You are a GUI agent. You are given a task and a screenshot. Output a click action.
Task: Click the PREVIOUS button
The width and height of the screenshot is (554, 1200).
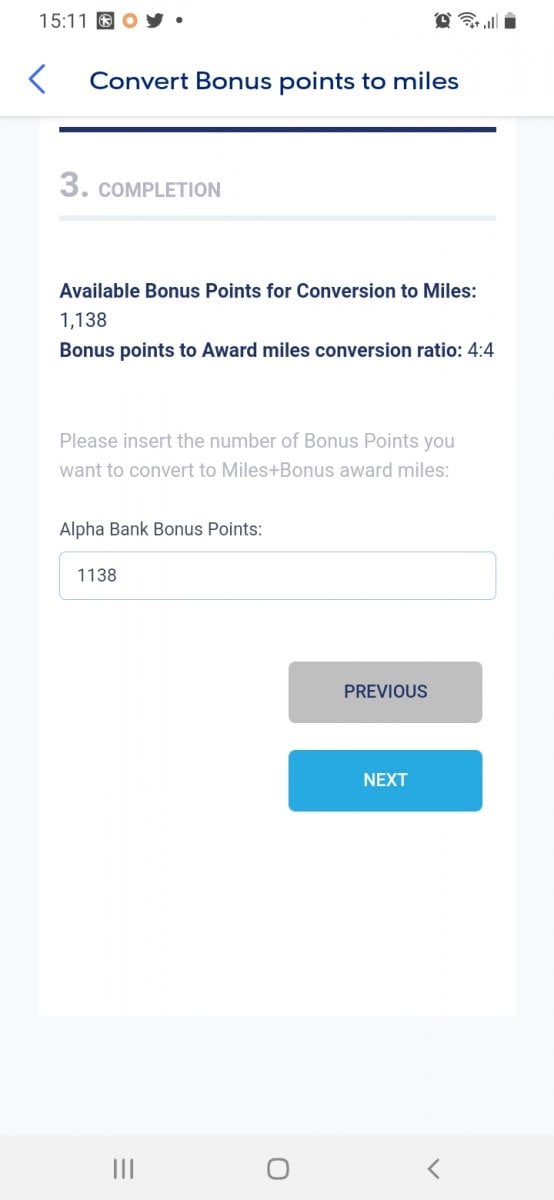(385, 691)
